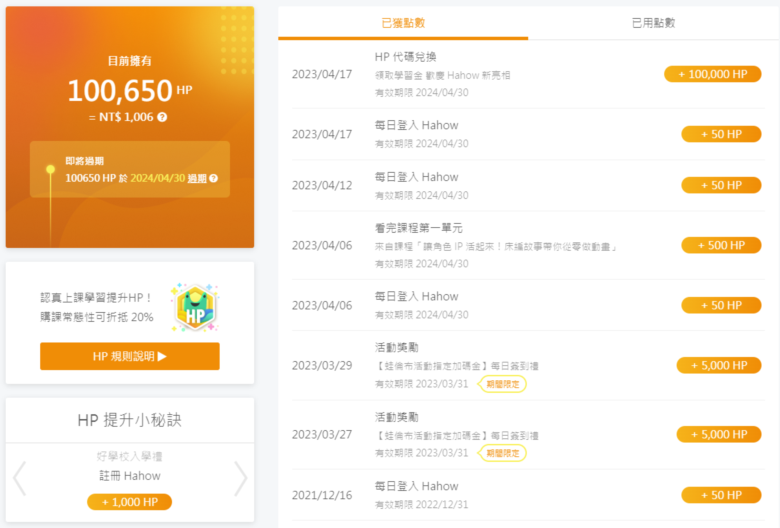This screenshot has height=528, width=780.
Task: Click 有效期限 2022/12/31 text
Action: click(421, 505)
